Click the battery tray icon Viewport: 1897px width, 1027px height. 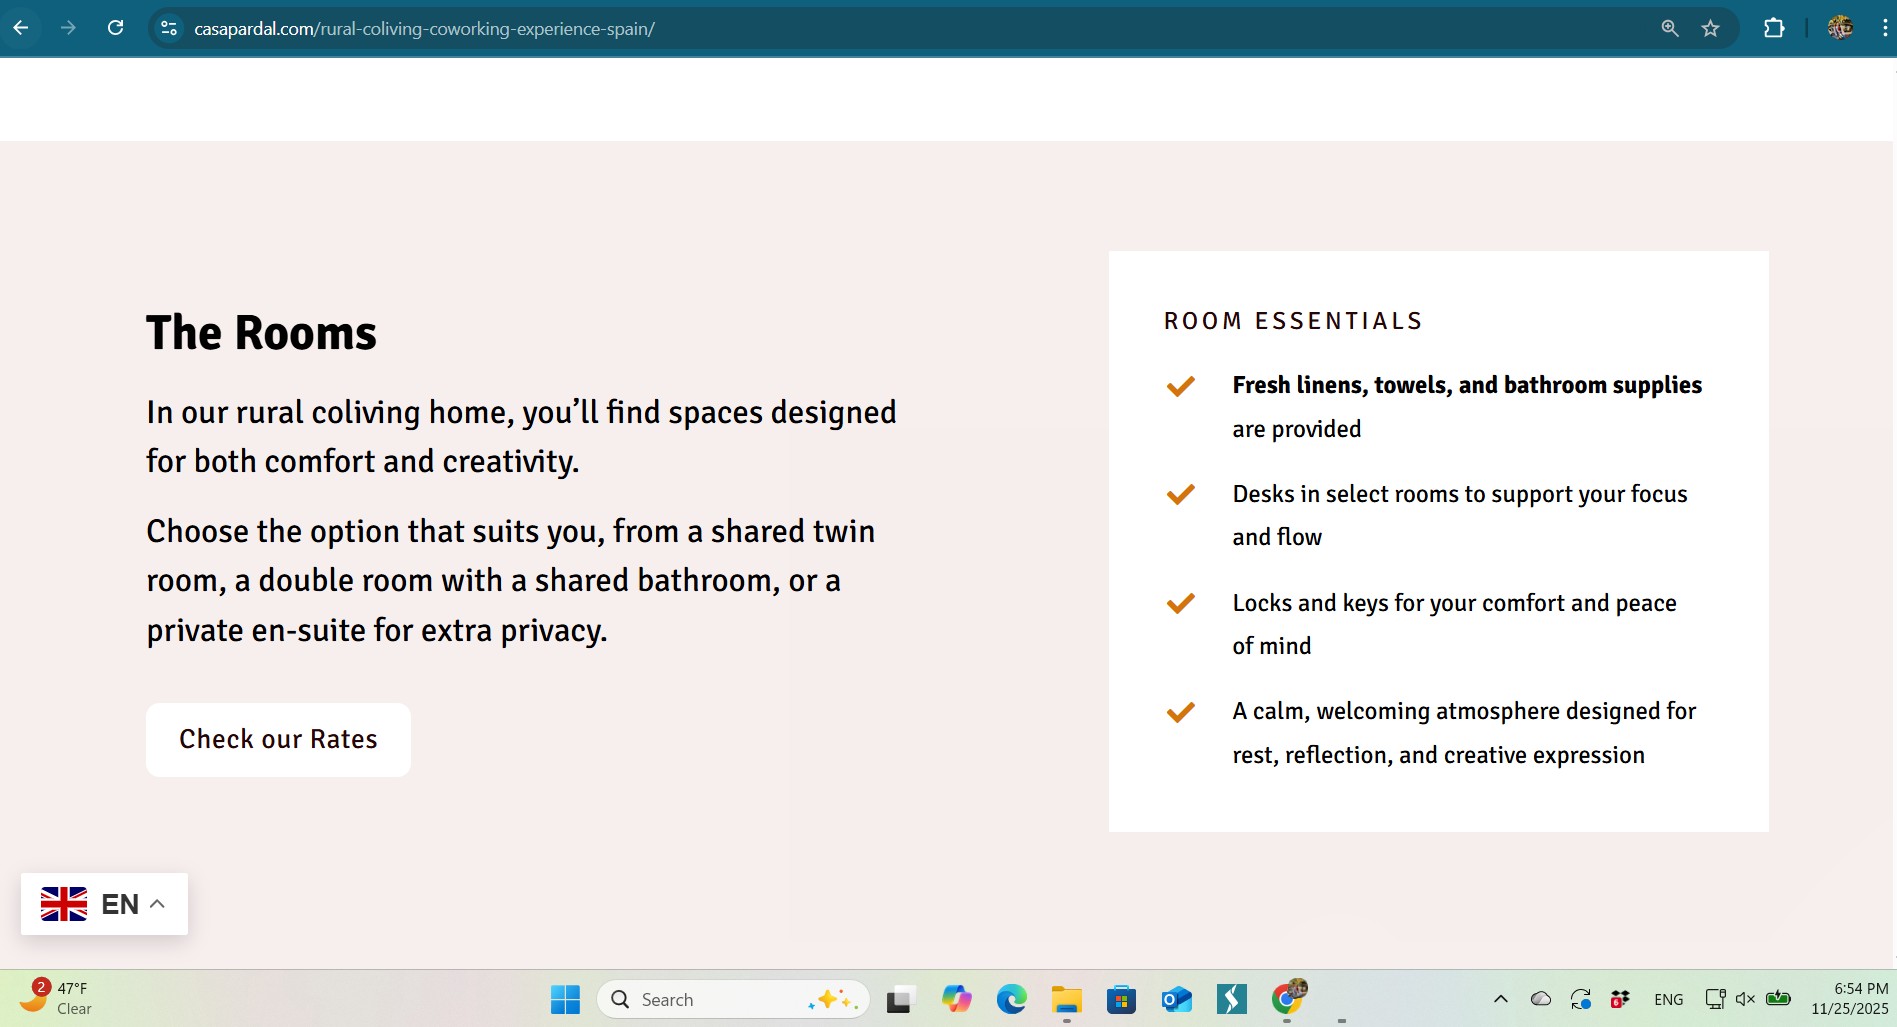pos(1778,999)
